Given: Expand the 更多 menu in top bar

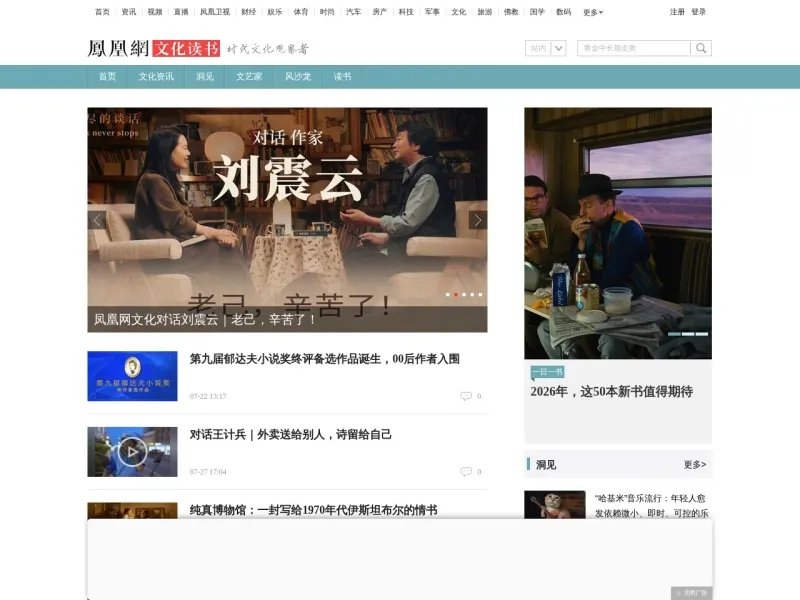Looking at the screenshot, I should [x=593, y=12].
